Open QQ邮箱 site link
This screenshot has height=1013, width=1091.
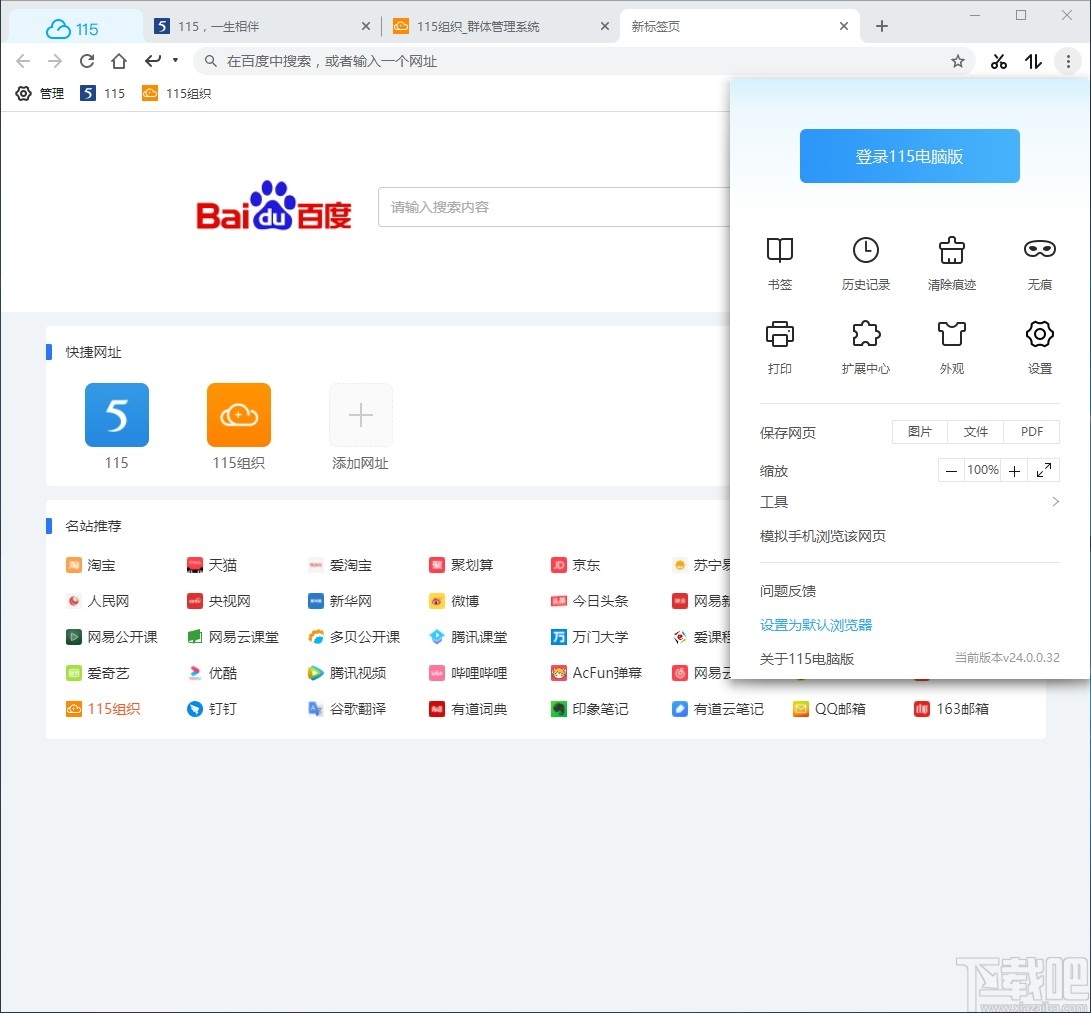[829, 709]
